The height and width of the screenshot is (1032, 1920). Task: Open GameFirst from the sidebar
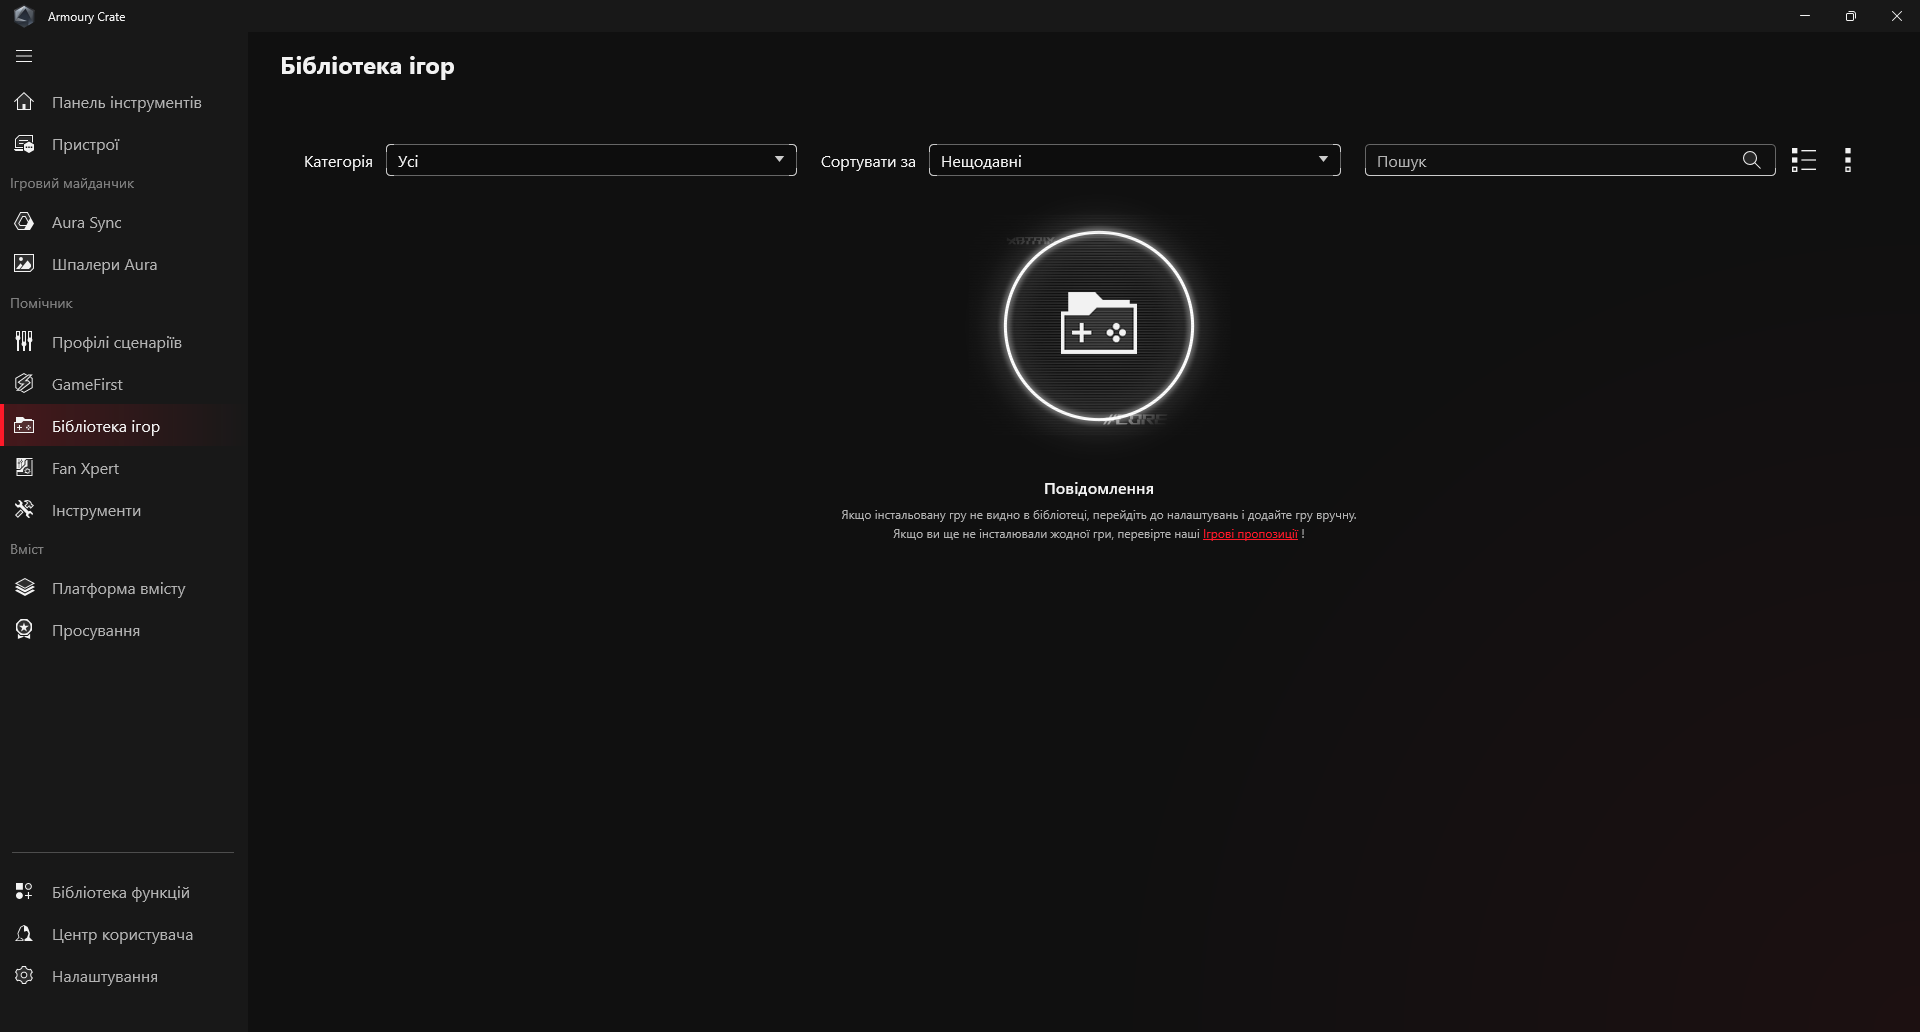coord(124,384)
